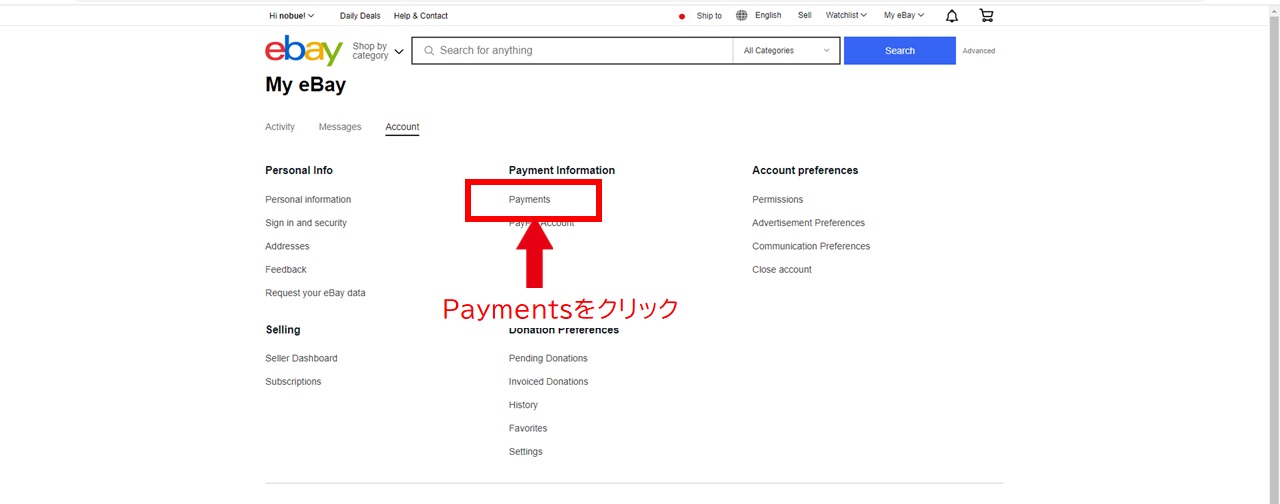Click the Account preferences heading
The image size is (1280, 504).
coord(805,171)
